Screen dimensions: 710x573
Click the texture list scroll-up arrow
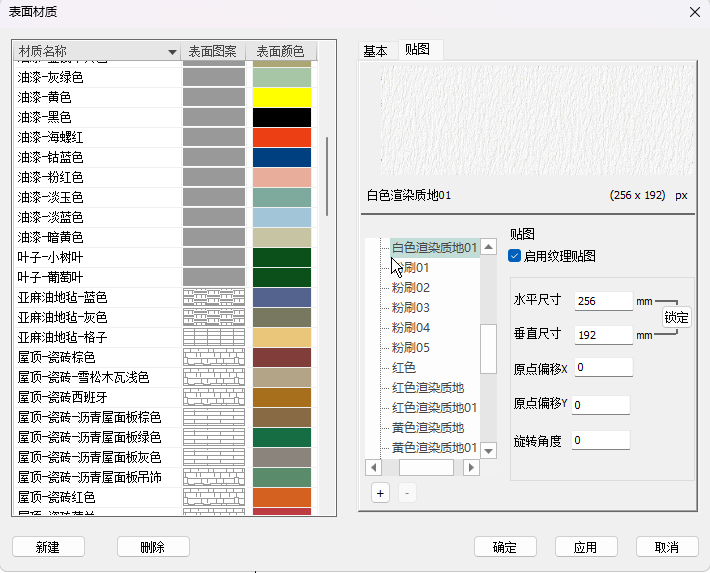(488, 247)
